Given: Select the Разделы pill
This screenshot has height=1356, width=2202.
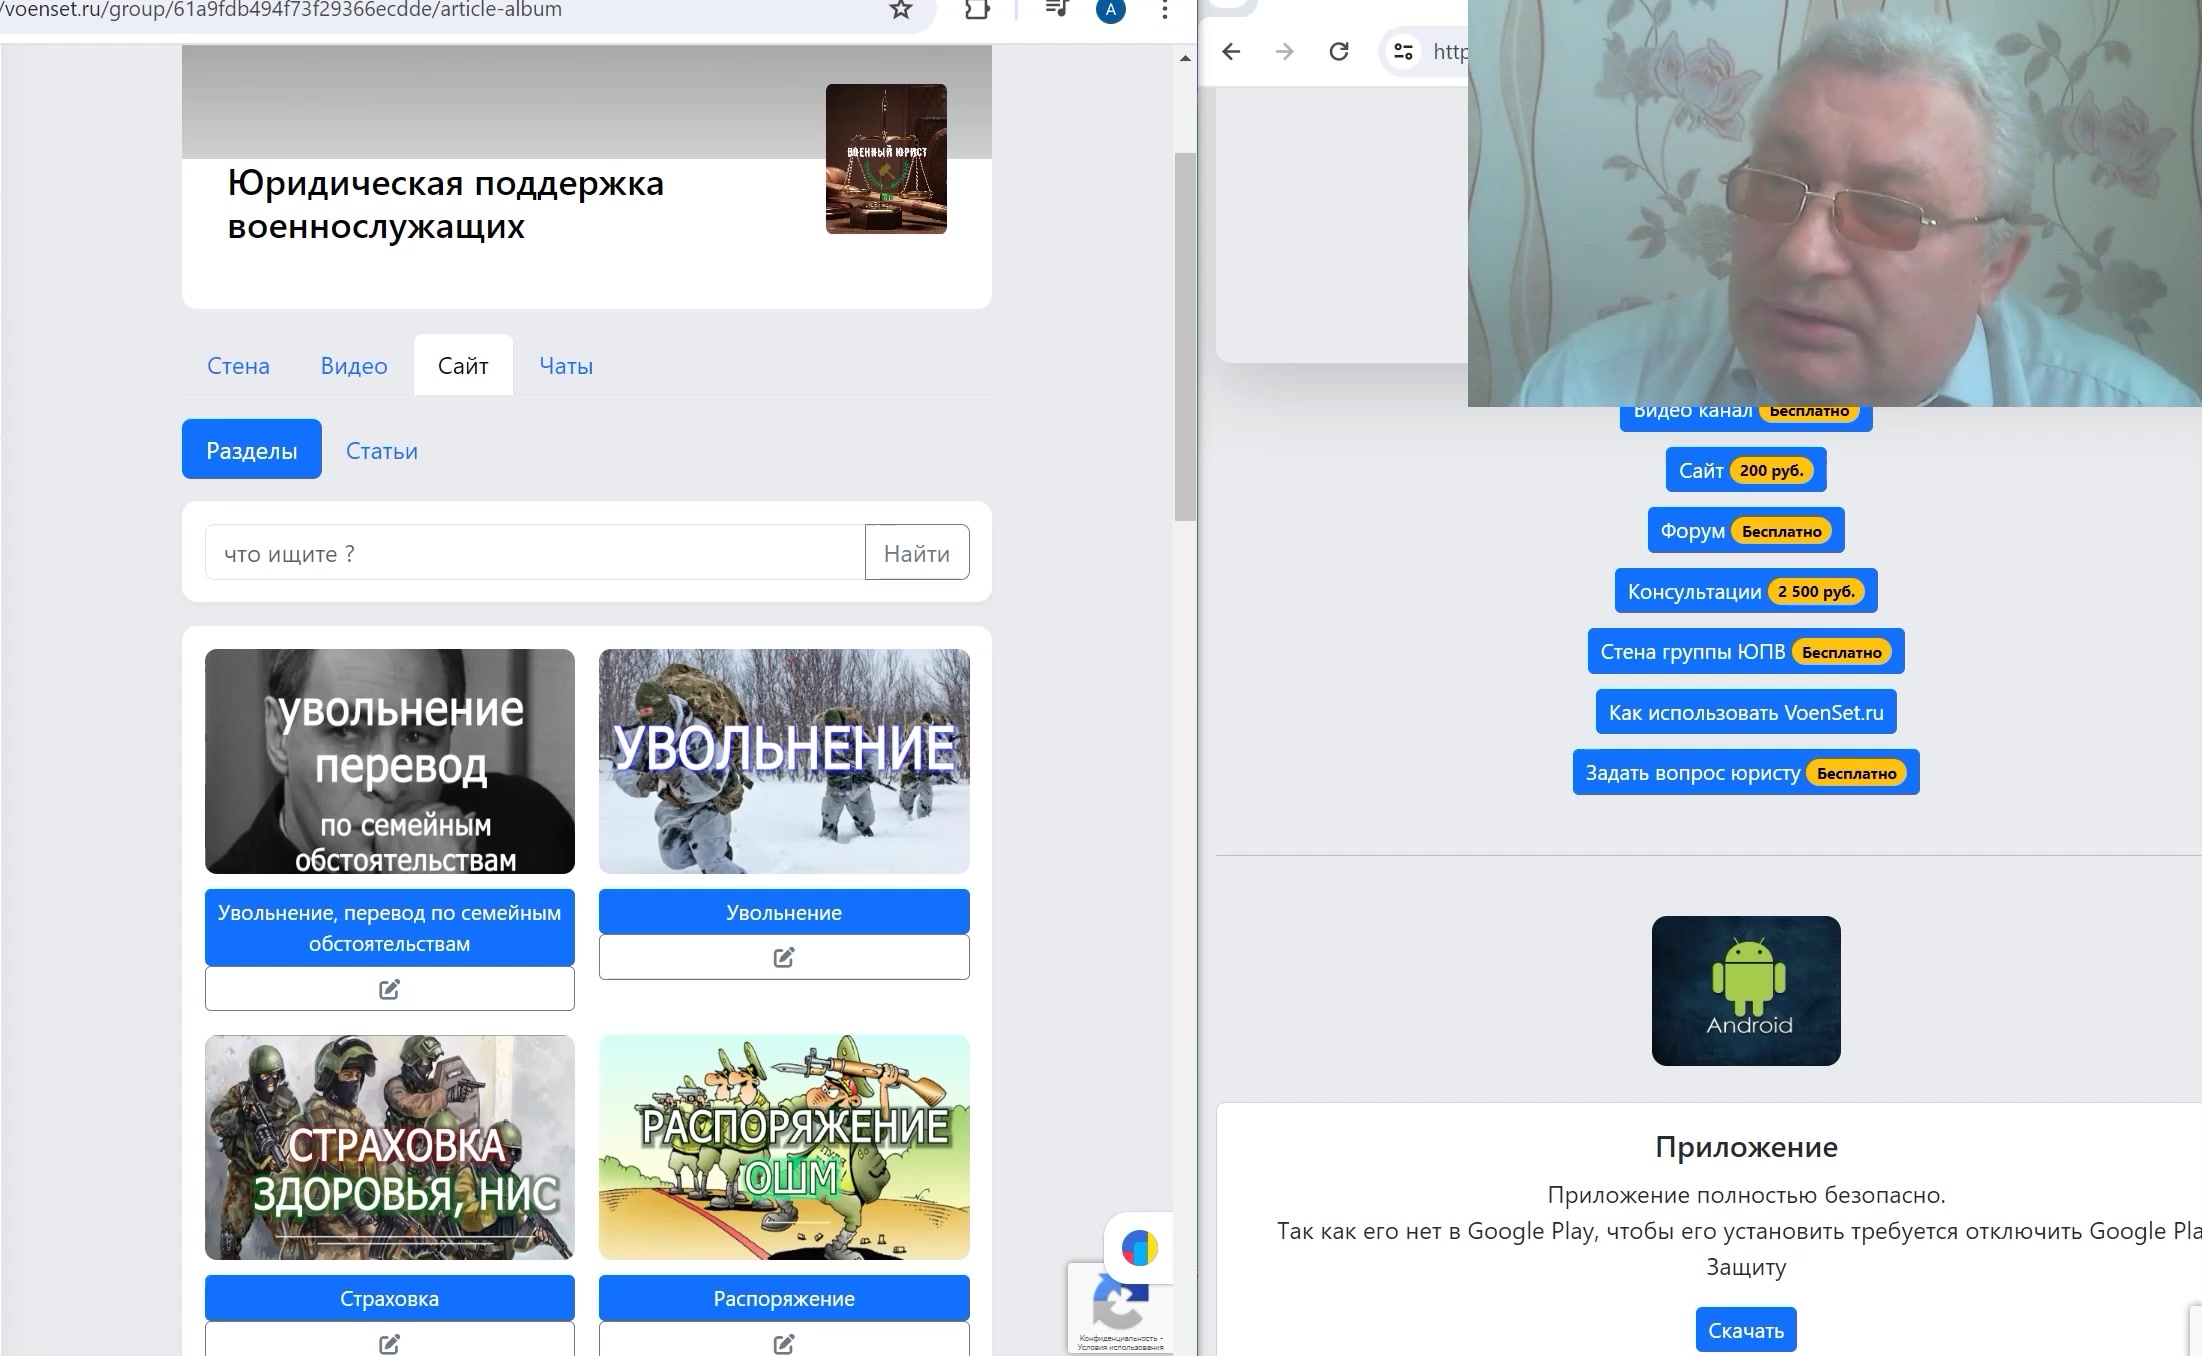Looking at the screenshot, I should [252, 450].
